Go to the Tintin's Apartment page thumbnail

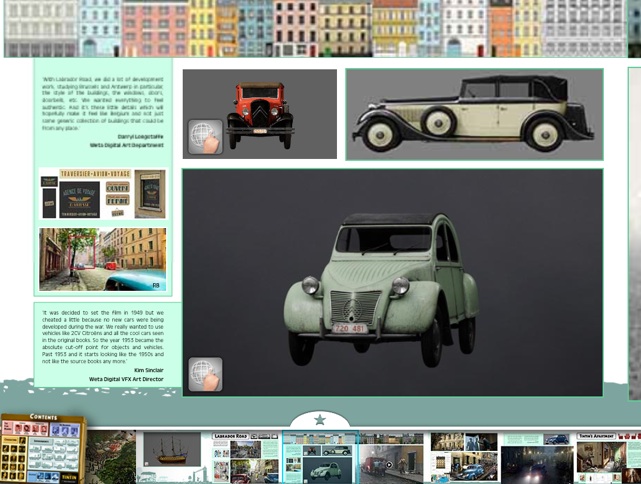608,458
